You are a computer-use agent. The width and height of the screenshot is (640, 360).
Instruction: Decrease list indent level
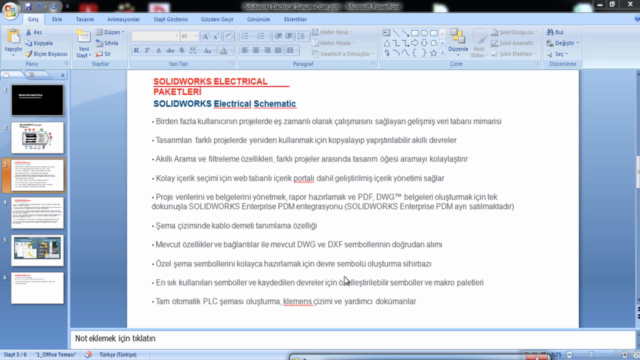pos(278,36)
